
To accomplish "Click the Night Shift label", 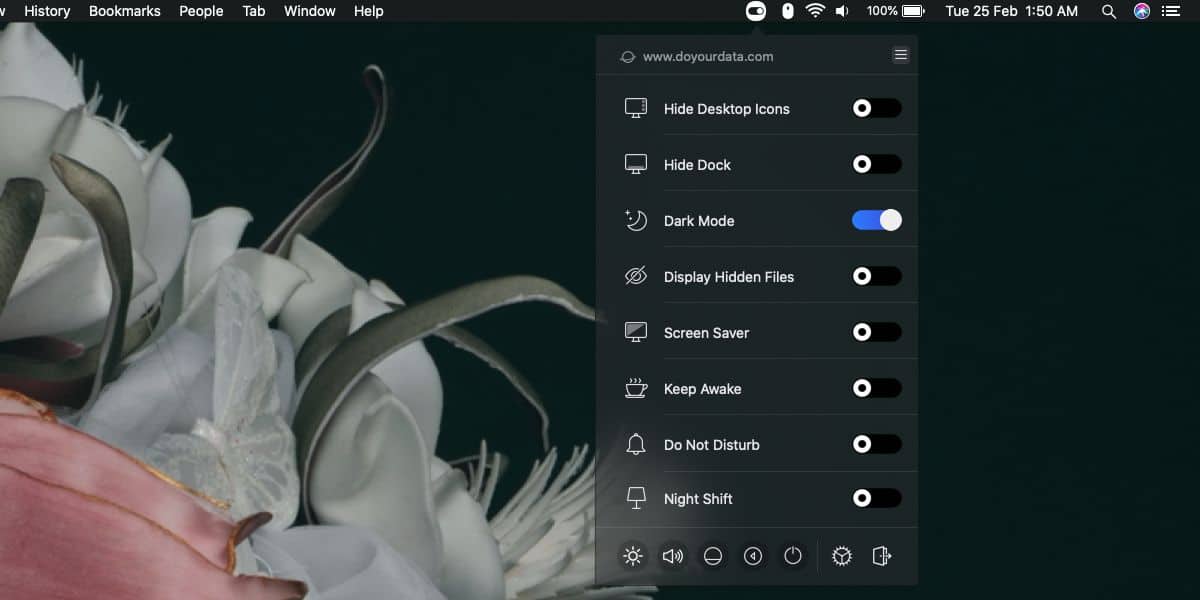I will [698, 499].
